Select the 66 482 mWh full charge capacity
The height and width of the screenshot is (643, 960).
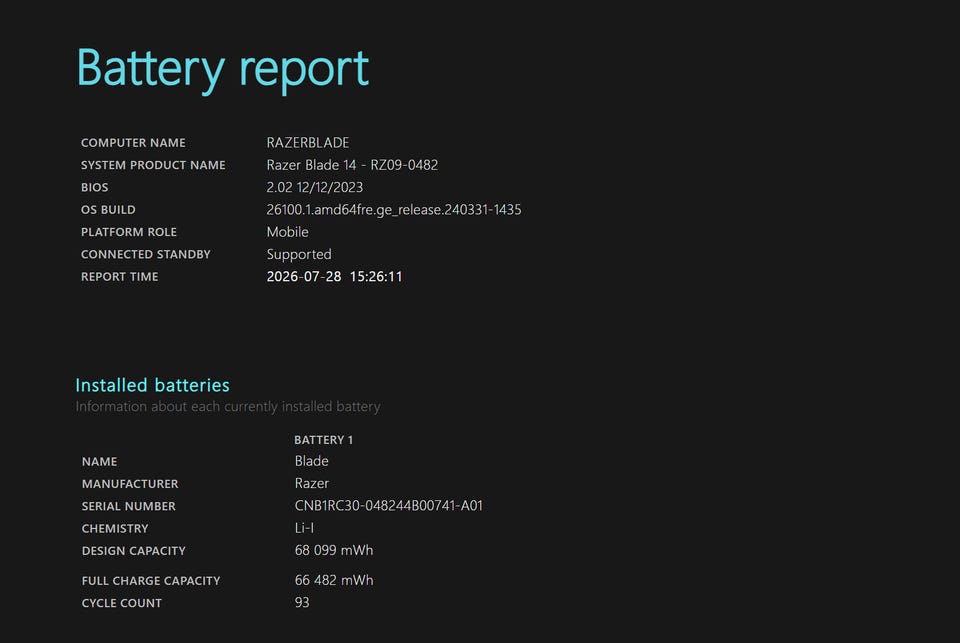coord(334,581)
